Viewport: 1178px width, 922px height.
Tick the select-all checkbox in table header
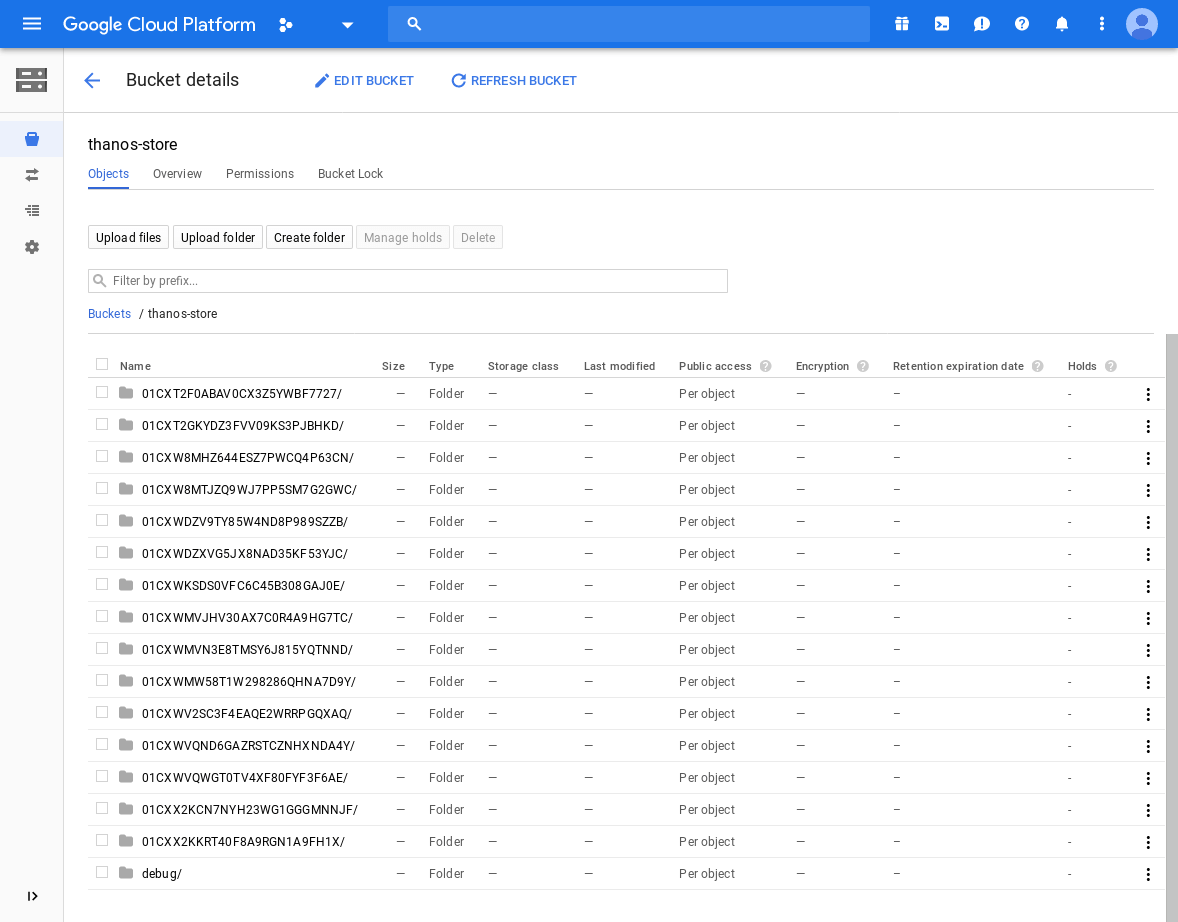(x=102, y=365)
